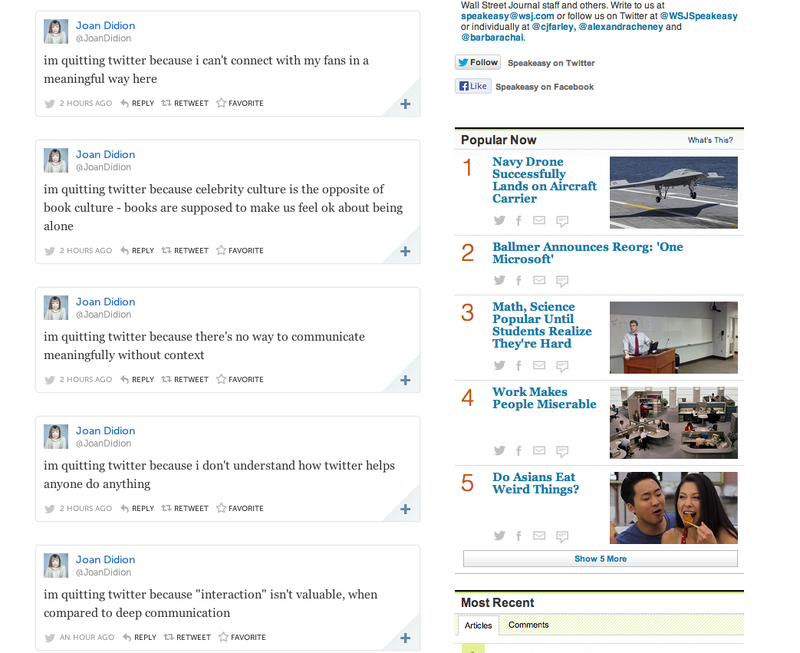Reply to the 'can't connect with my fans' tweet
This screenshot has width=800, height=653.
(x=137, y=103)
